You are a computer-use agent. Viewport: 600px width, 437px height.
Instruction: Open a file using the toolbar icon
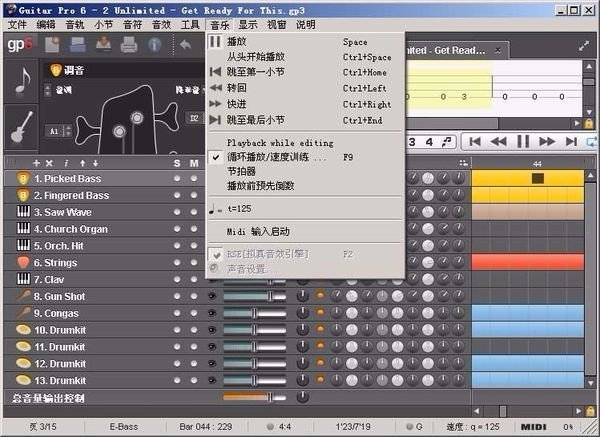78,44
